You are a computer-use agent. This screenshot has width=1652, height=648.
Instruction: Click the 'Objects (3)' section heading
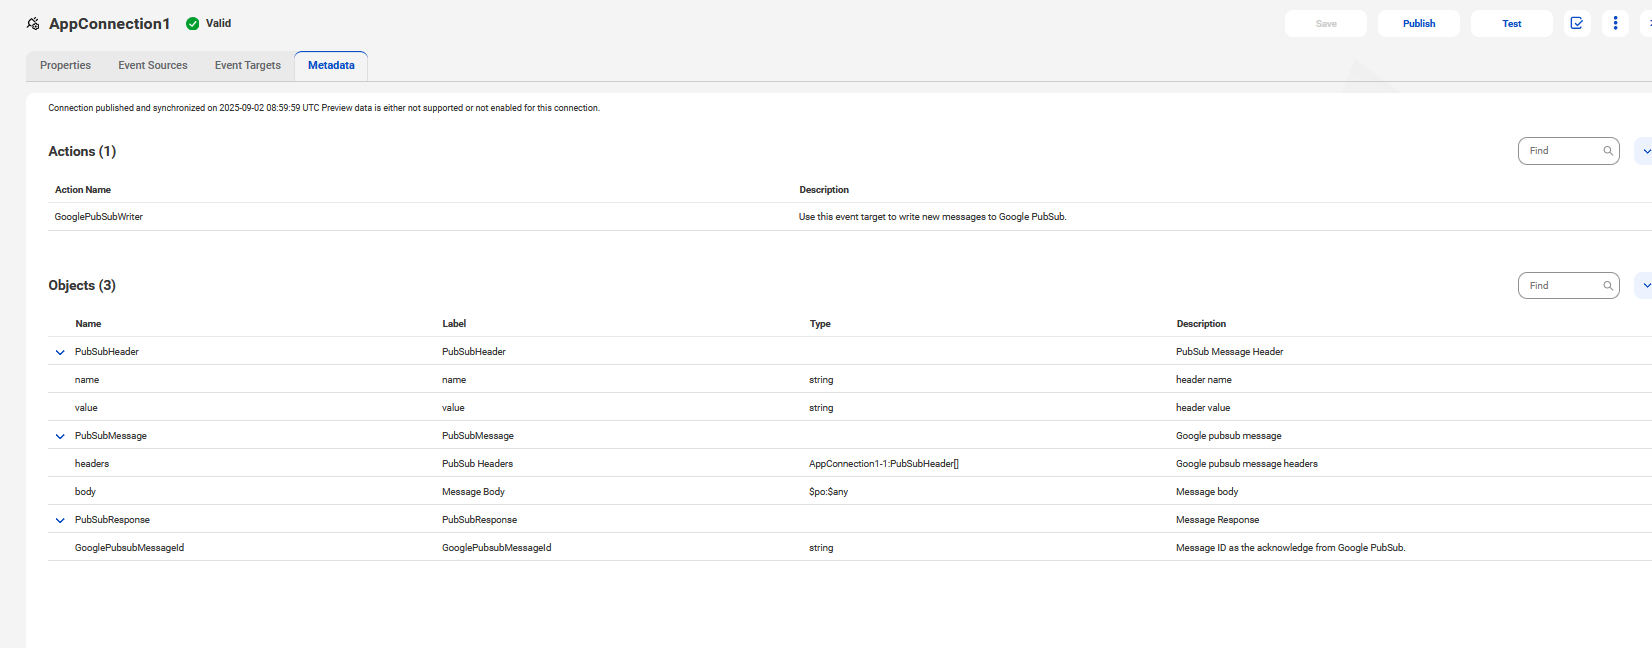click(x=82, y=285)
